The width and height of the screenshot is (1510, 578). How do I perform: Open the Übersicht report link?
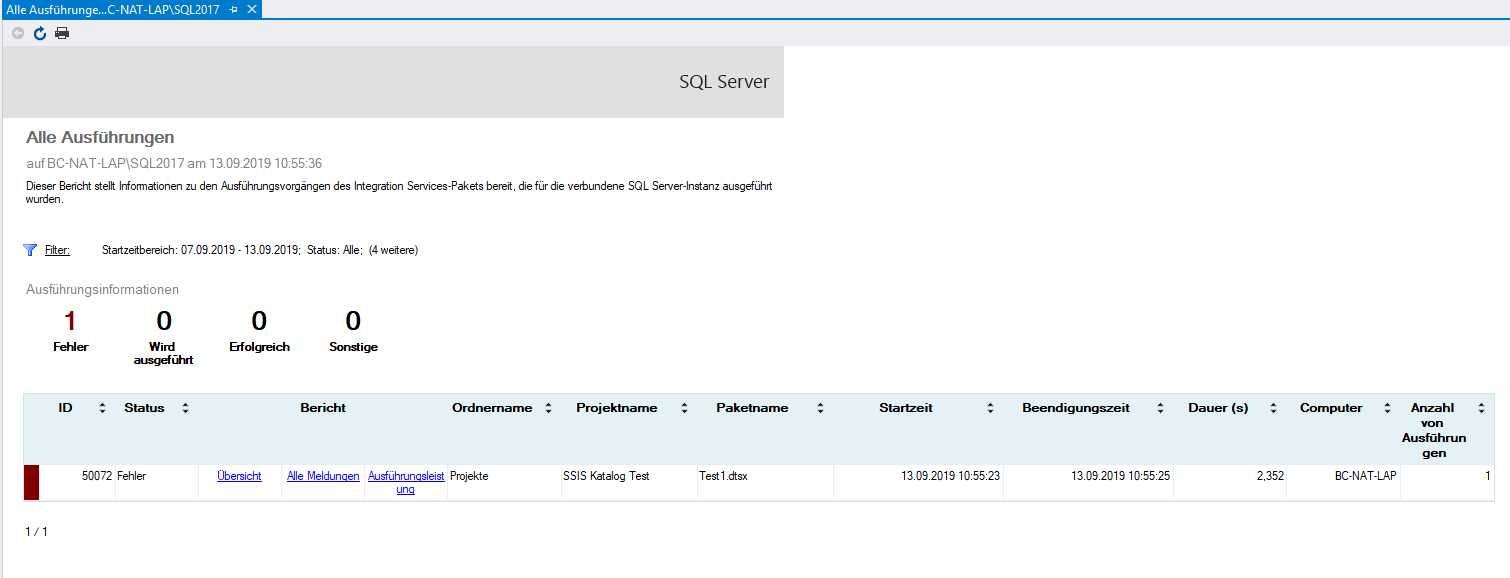tap(239, 476)
